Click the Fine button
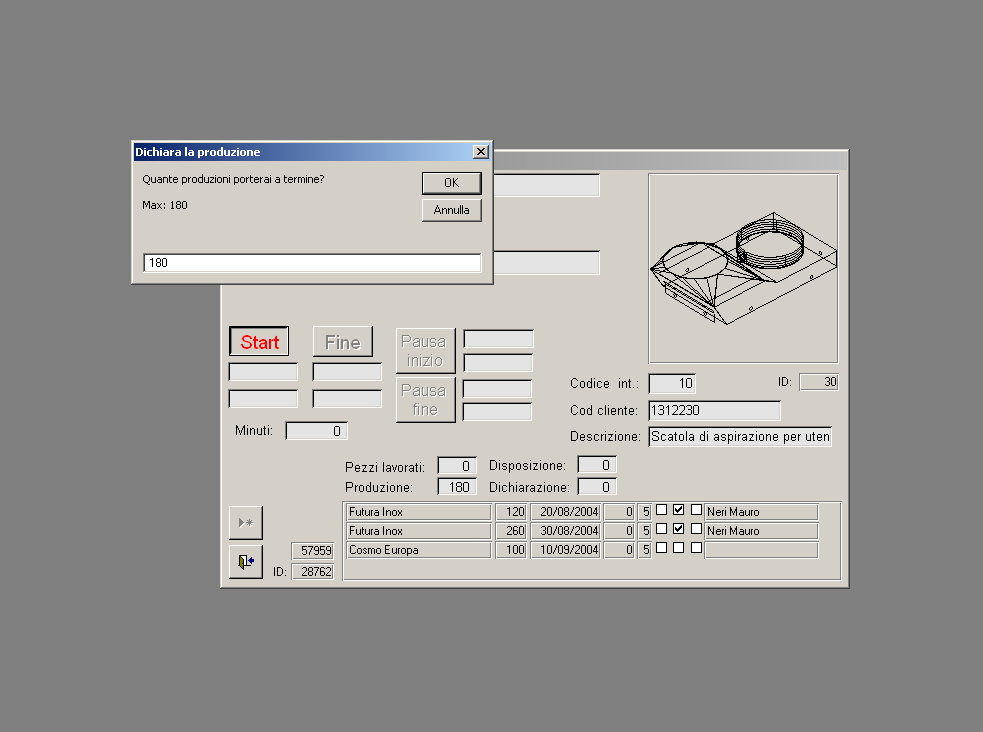This screenshot has width=983, height=732. 343,342
